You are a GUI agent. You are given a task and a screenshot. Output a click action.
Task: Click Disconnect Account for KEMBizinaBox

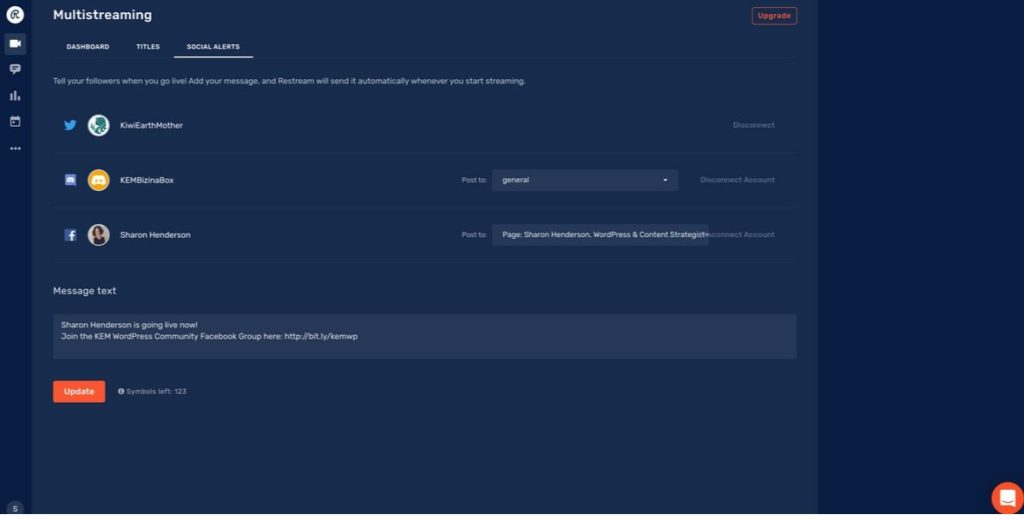737,180
